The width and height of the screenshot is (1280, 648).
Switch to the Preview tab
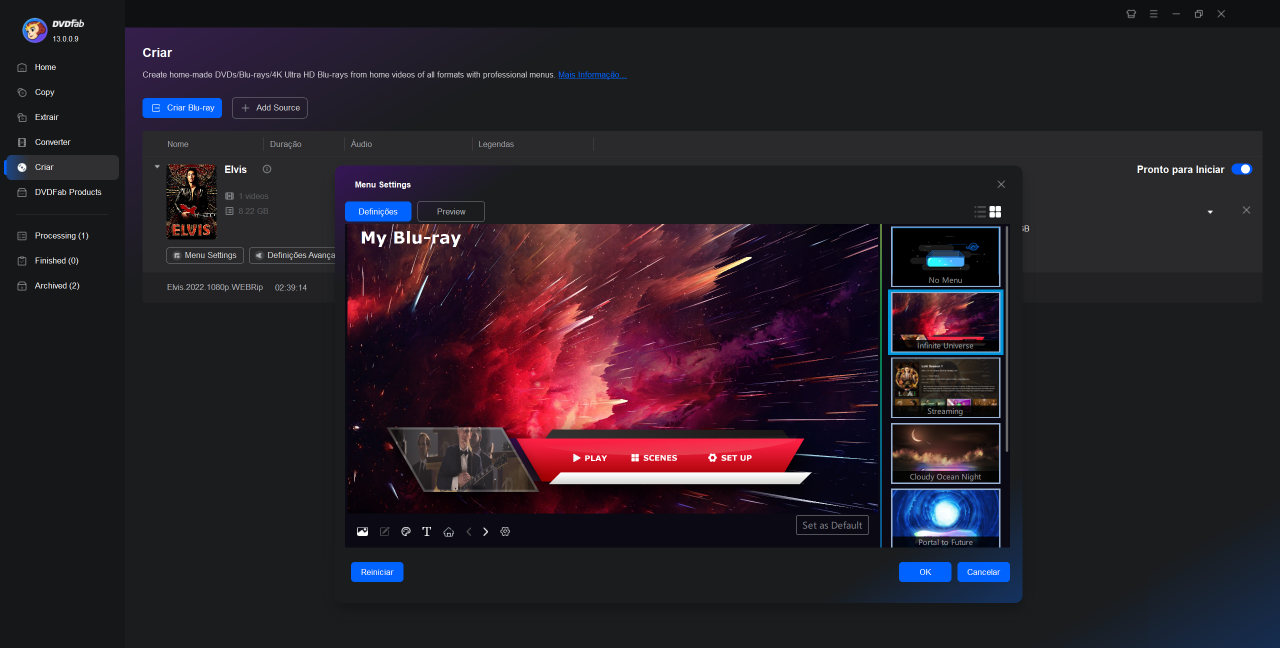coord(451,211)
